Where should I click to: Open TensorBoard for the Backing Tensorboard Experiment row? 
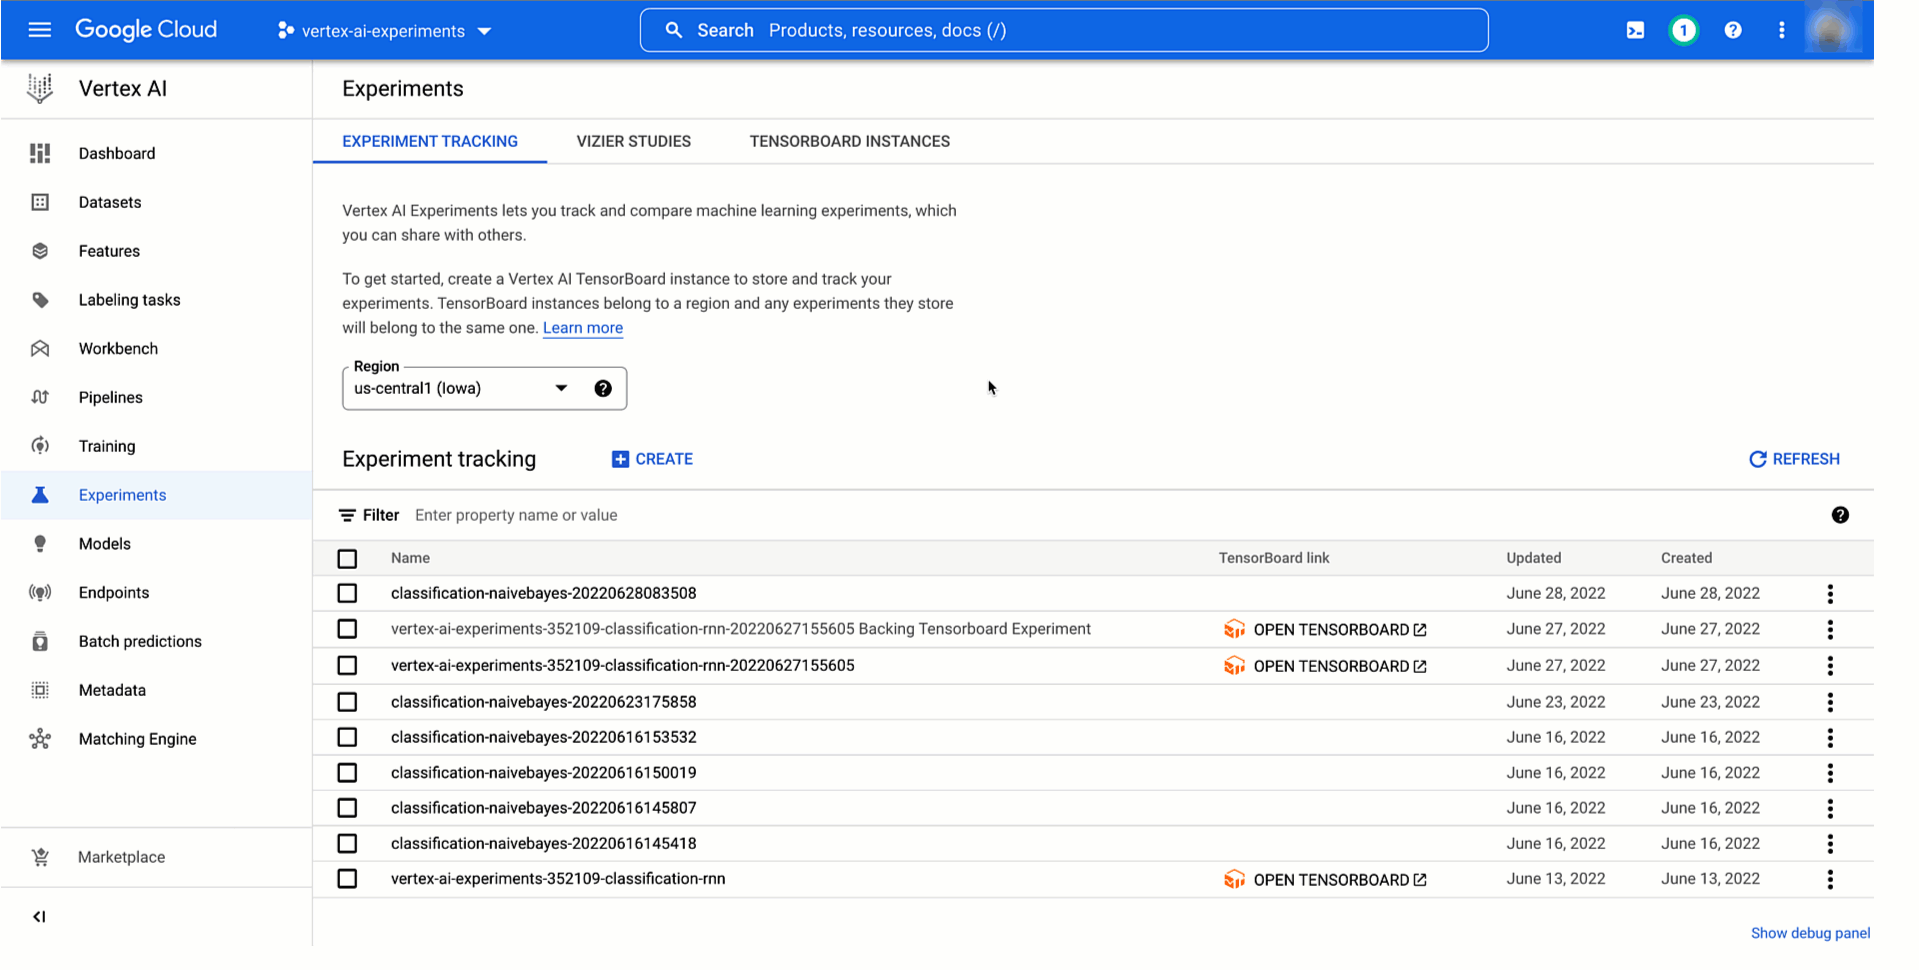click(x=1325, y=629)
